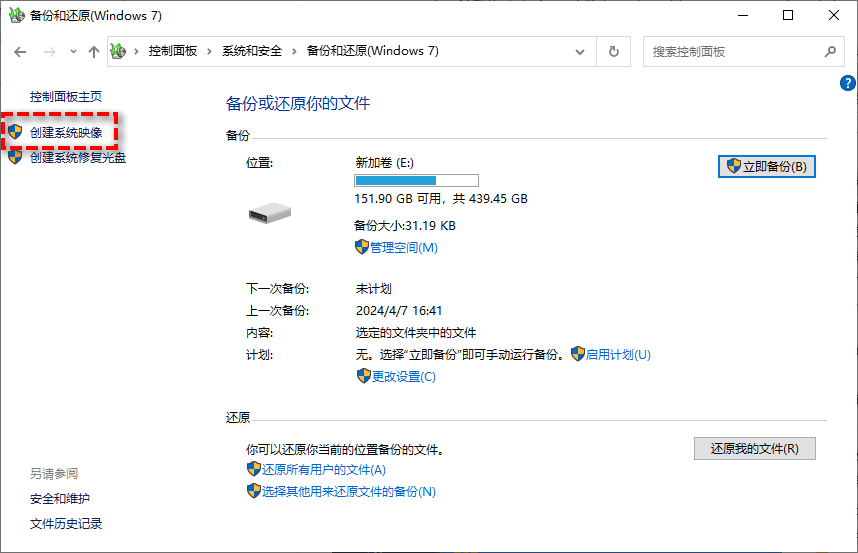Open 创建系统修复光盘 link

click(x=78, y=157)
